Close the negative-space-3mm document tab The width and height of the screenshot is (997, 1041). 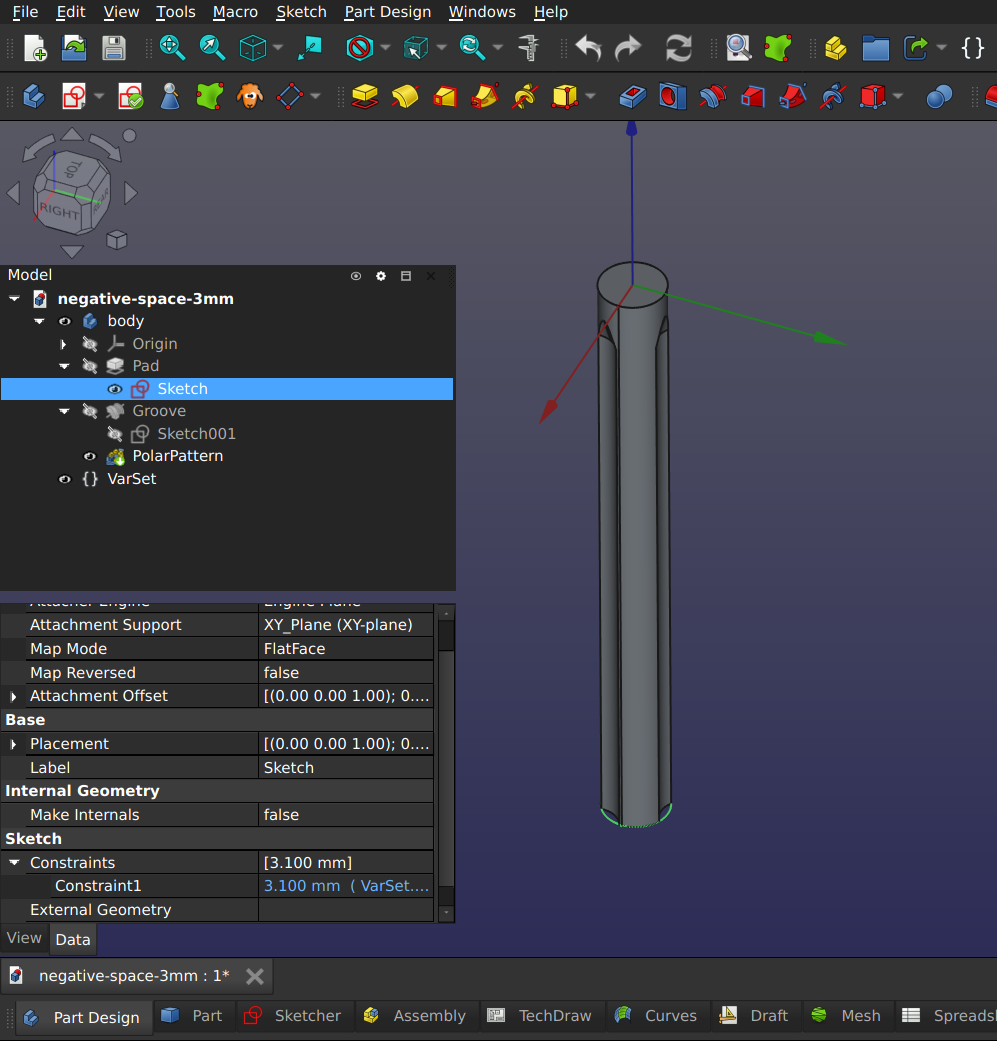pos(255,976)
